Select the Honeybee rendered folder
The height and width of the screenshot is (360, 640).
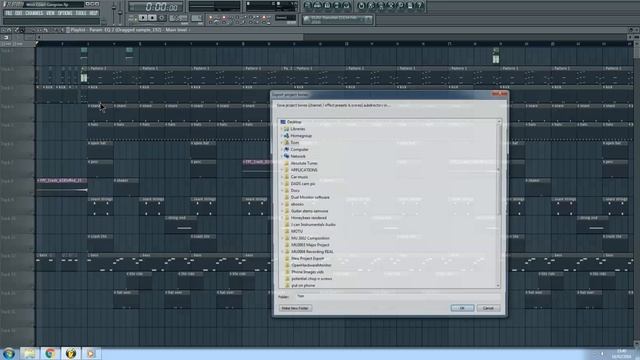(x=309, y=218)
